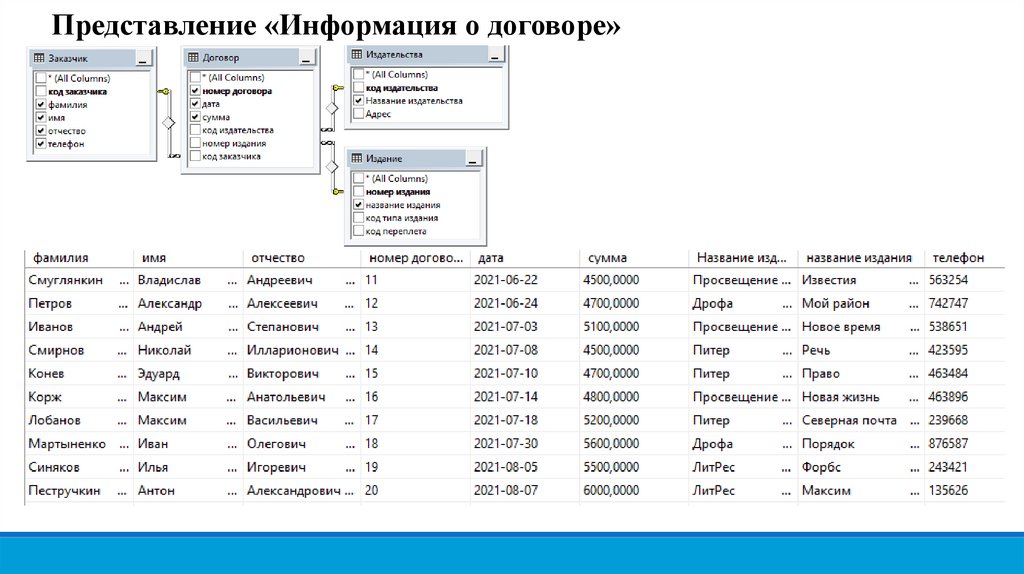Open ellipsis button in Смуглянкин cell
This screenshot has height=574, width=1024.
[x=124, y=281]
